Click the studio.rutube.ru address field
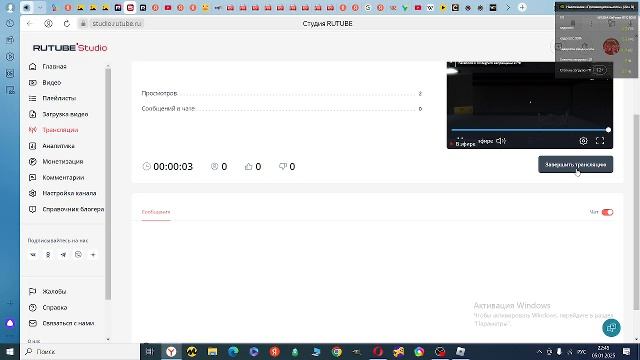Image resolution: width=640 pixels, height=360 pixels. (116, 24)
